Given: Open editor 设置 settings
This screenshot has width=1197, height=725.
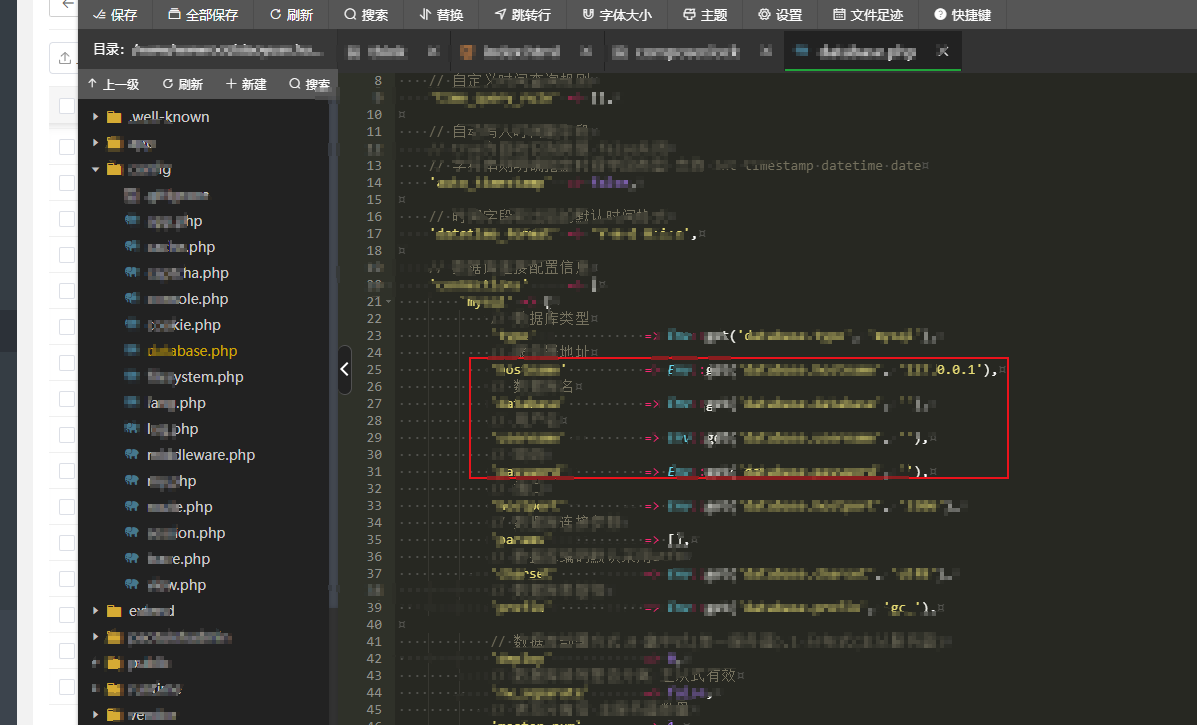Looking at the screenshot, I should [x=780, y=15].
